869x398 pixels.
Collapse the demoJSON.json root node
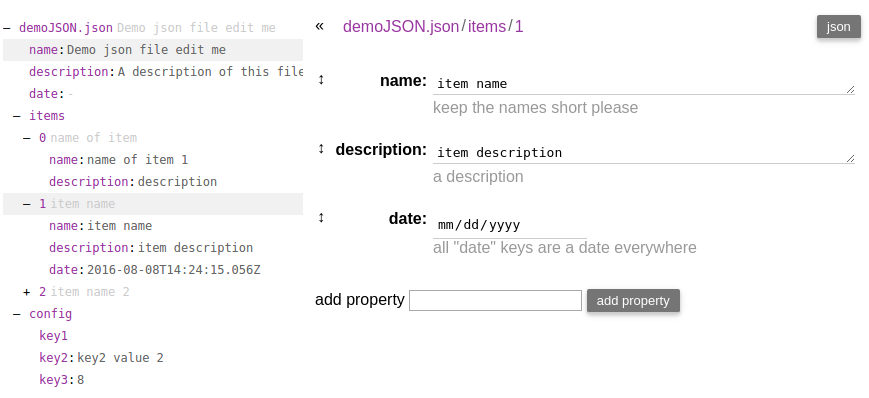[7, 28]
